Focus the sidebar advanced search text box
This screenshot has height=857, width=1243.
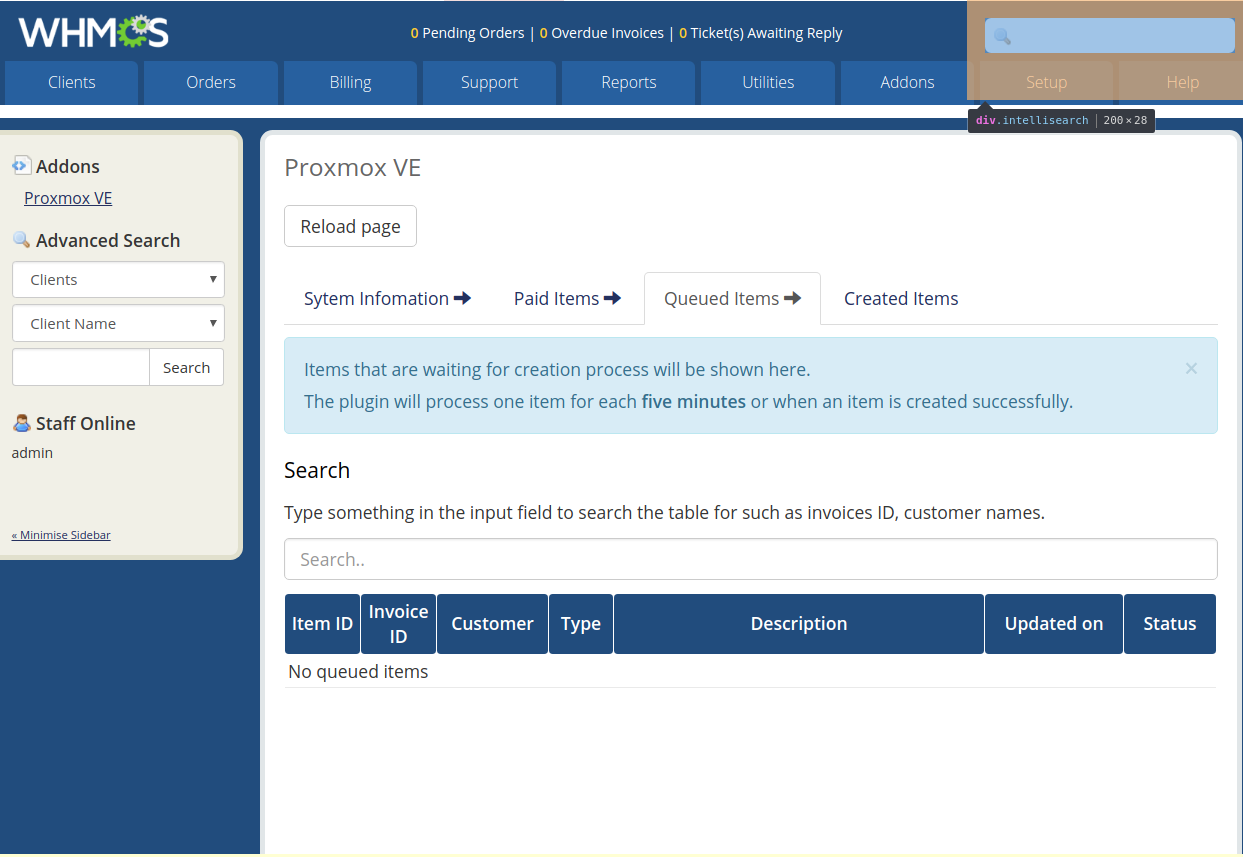(81, 367)
